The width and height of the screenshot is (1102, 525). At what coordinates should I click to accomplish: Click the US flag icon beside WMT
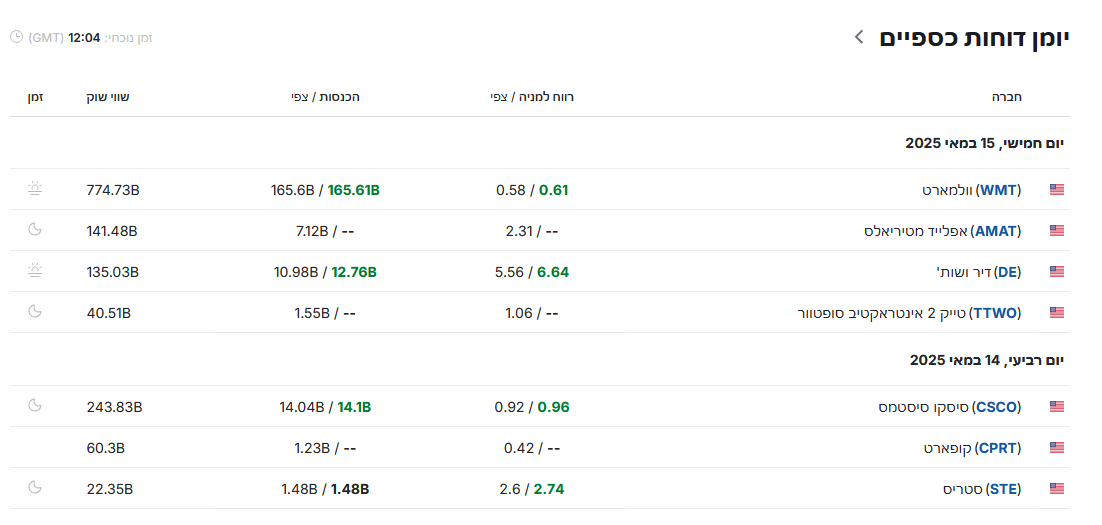click(1056, 190)
